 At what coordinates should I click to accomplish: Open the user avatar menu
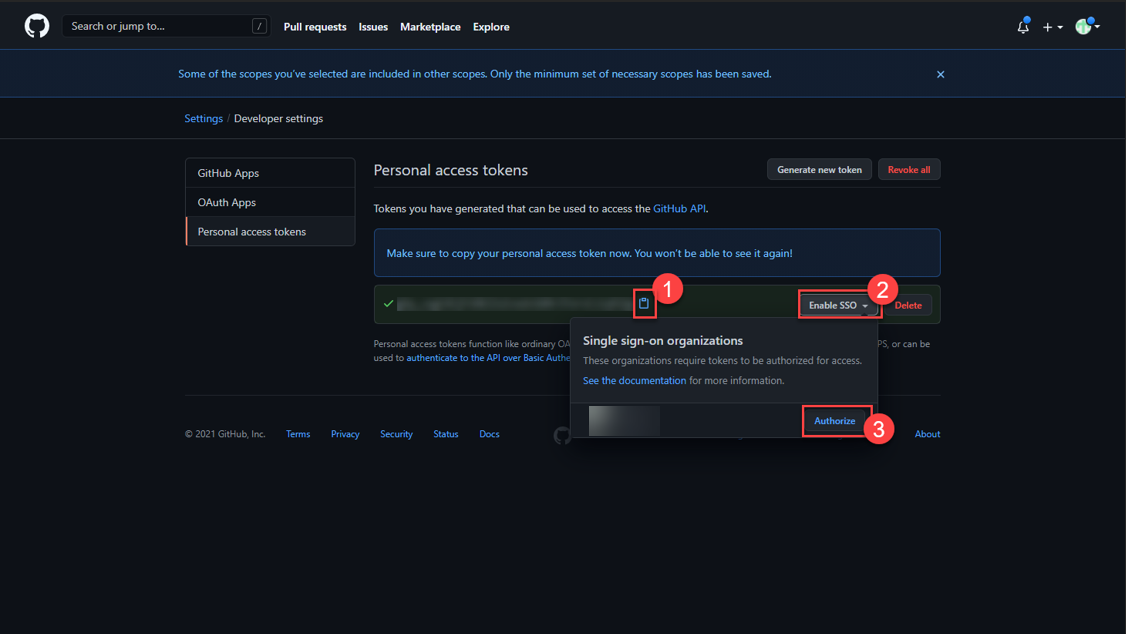[1087, 27]
